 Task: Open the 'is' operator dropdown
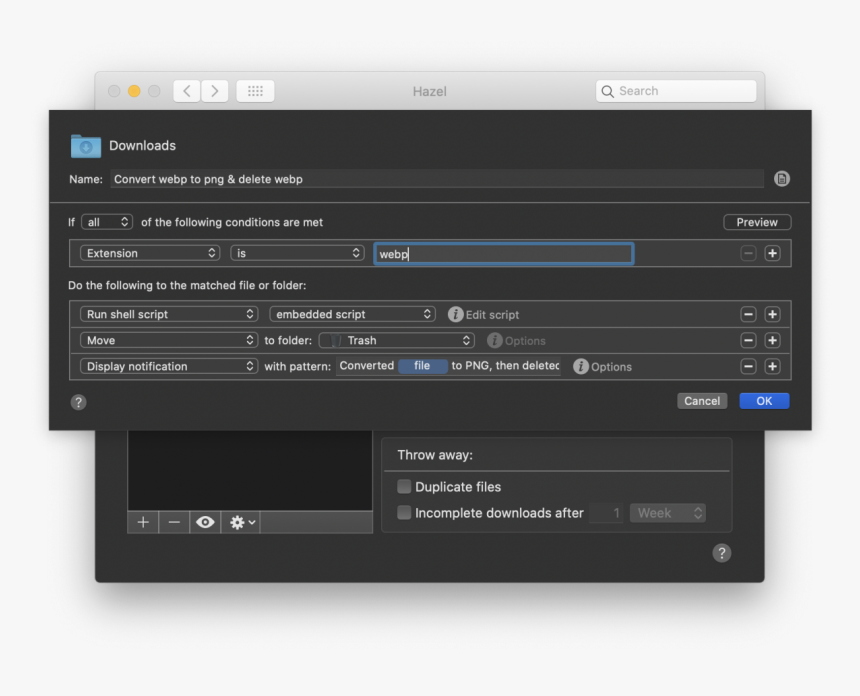tap(297, 253)
